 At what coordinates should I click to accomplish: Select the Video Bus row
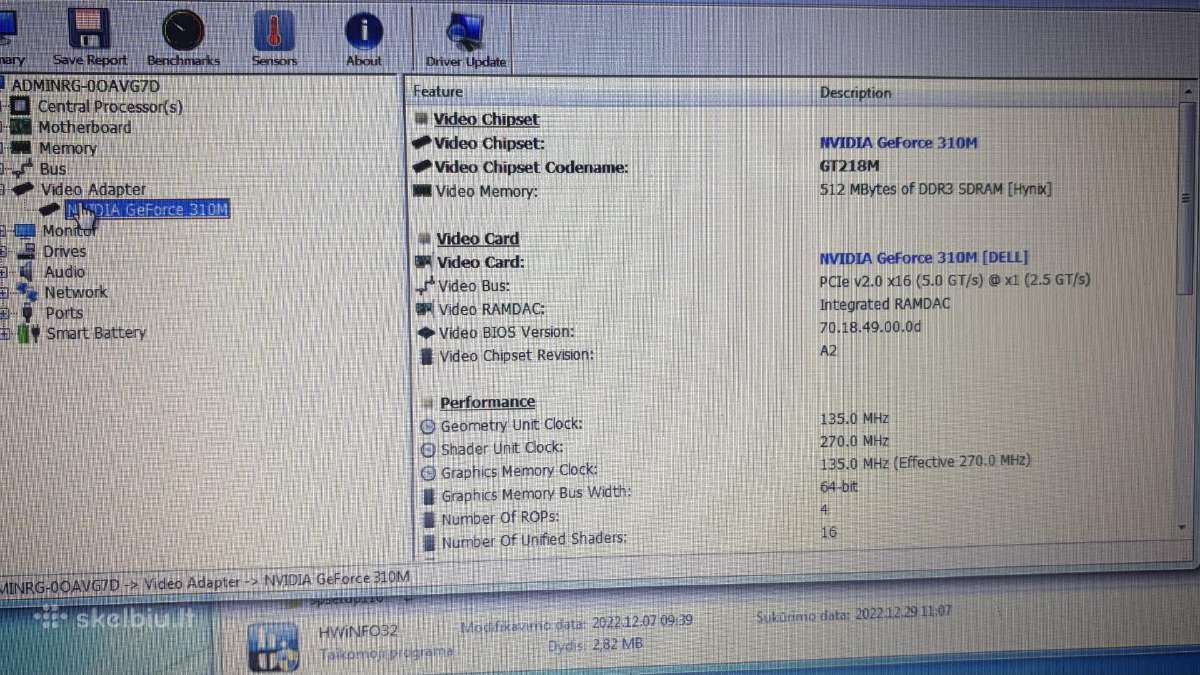pos(795,285)
